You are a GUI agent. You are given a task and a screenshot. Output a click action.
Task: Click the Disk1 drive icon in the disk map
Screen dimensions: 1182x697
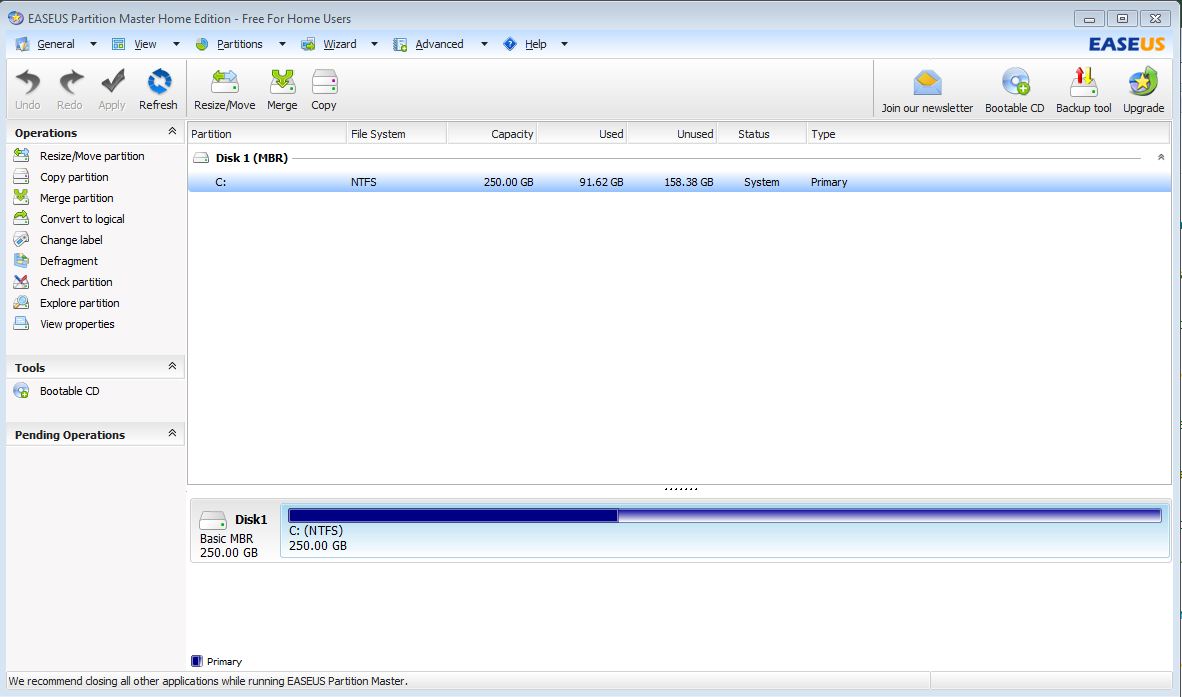click(x=213, y=520)
